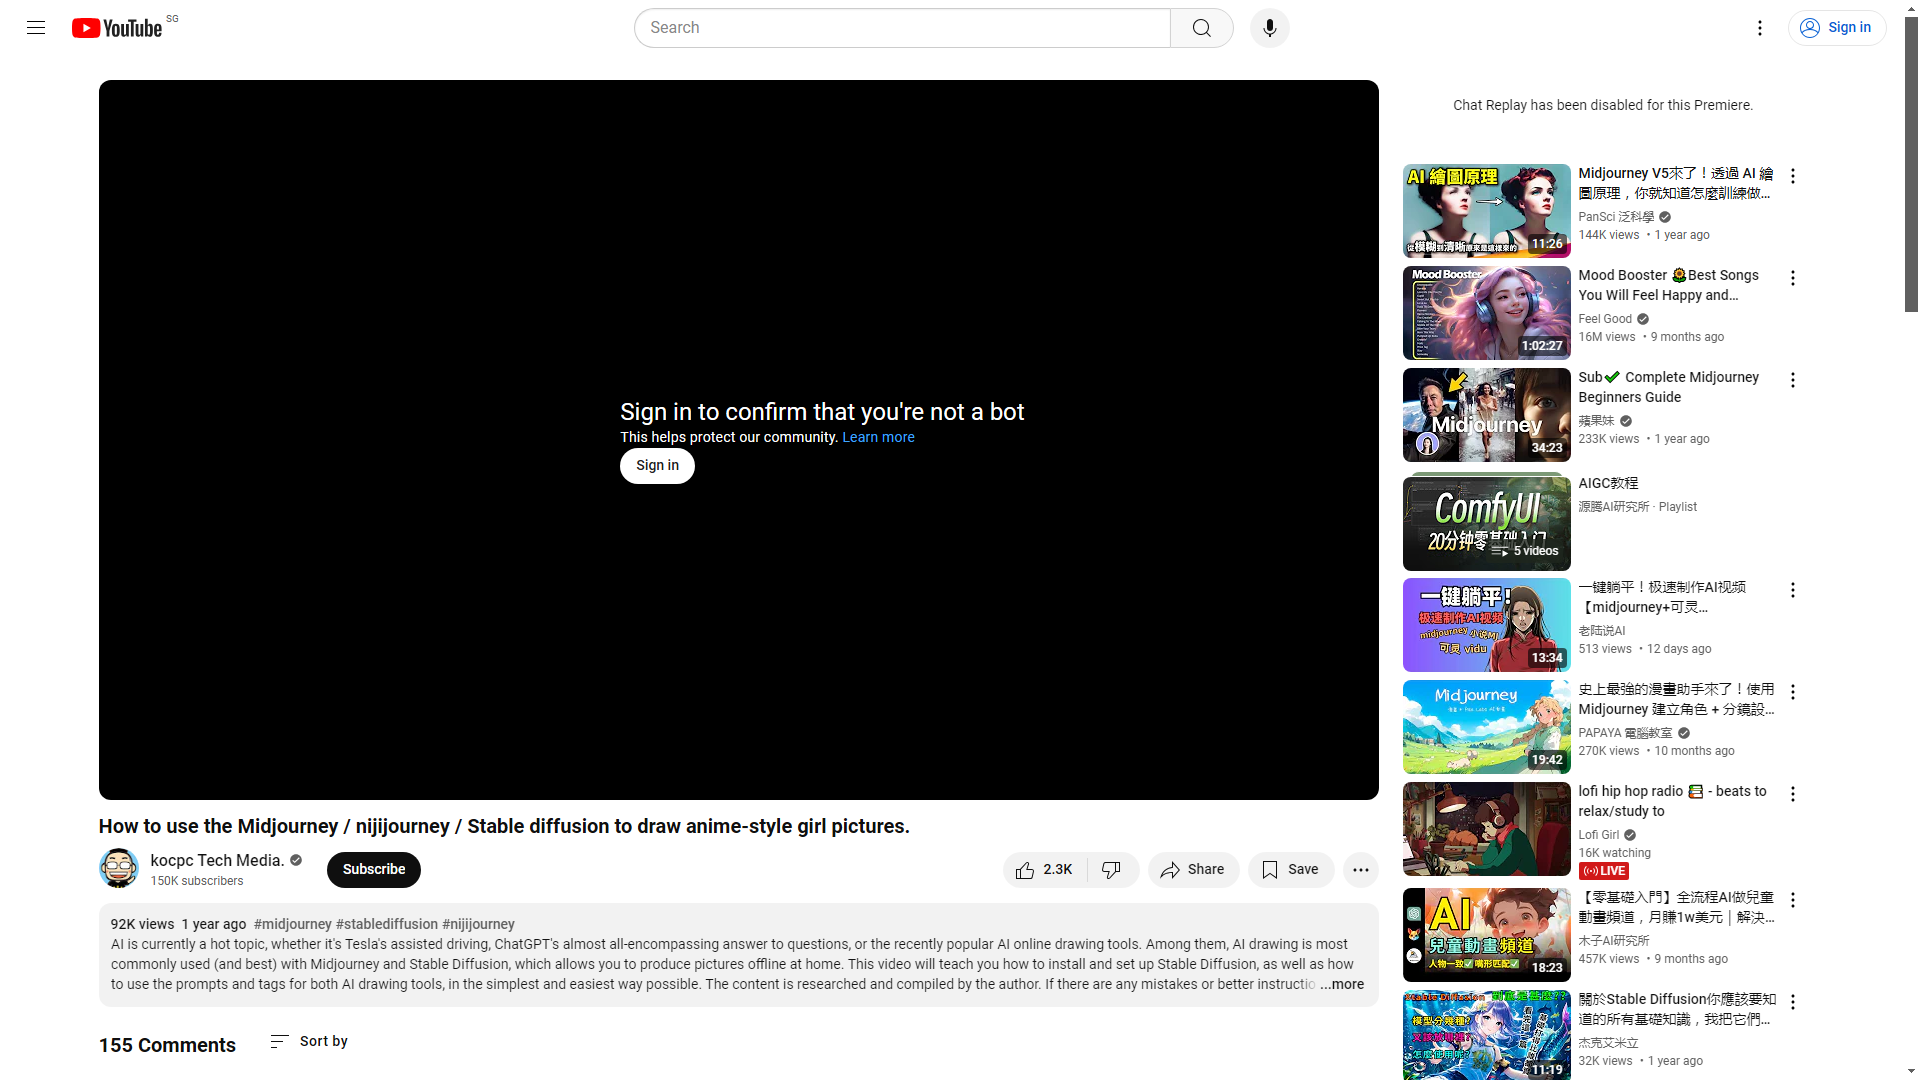
Task: Open #nijijourney hashtag link
Action: point(478,925)
